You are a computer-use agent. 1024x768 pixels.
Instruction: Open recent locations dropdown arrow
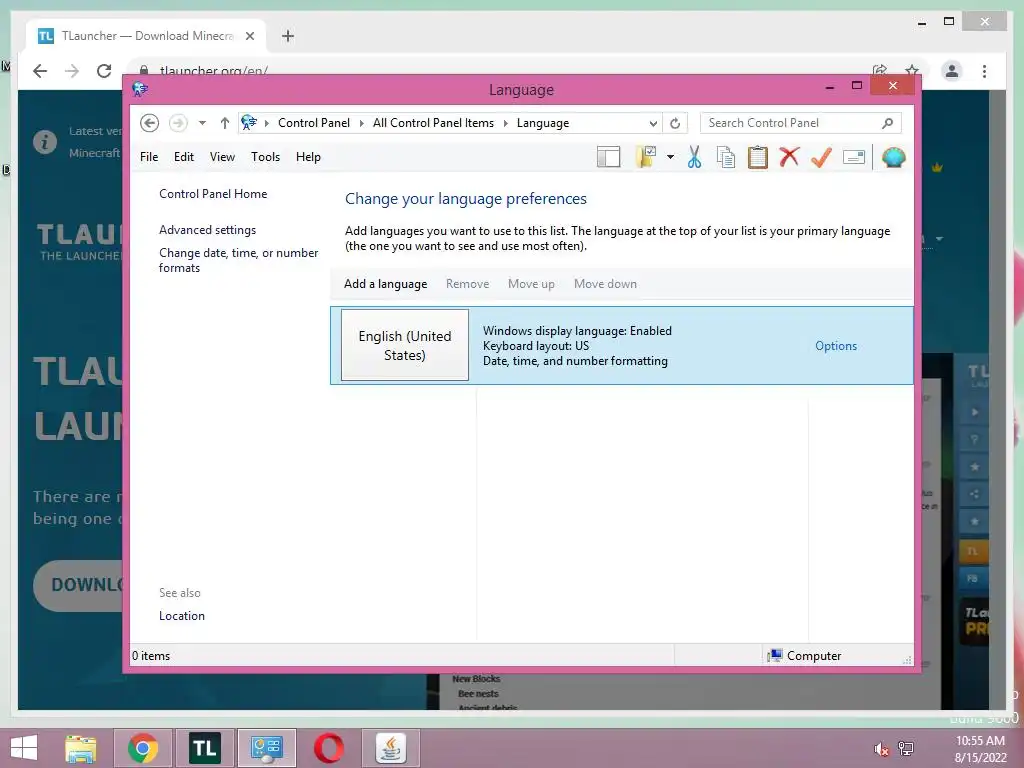coord(202,123)
